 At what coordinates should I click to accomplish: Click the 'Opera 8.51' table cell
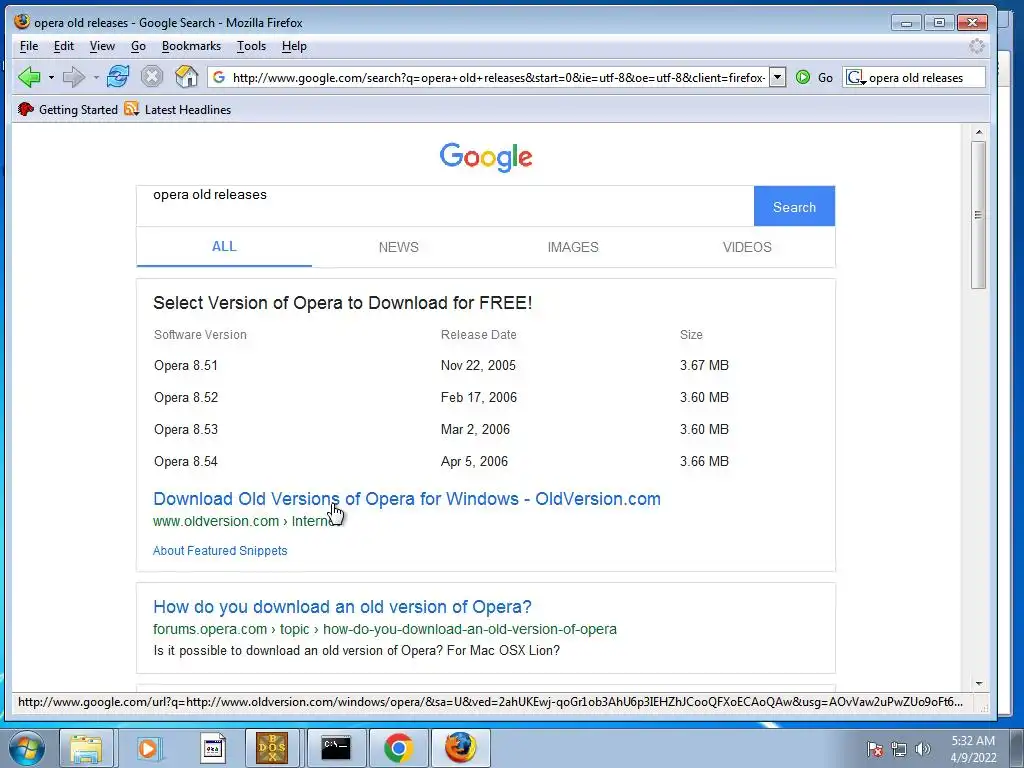click(186, 365)
